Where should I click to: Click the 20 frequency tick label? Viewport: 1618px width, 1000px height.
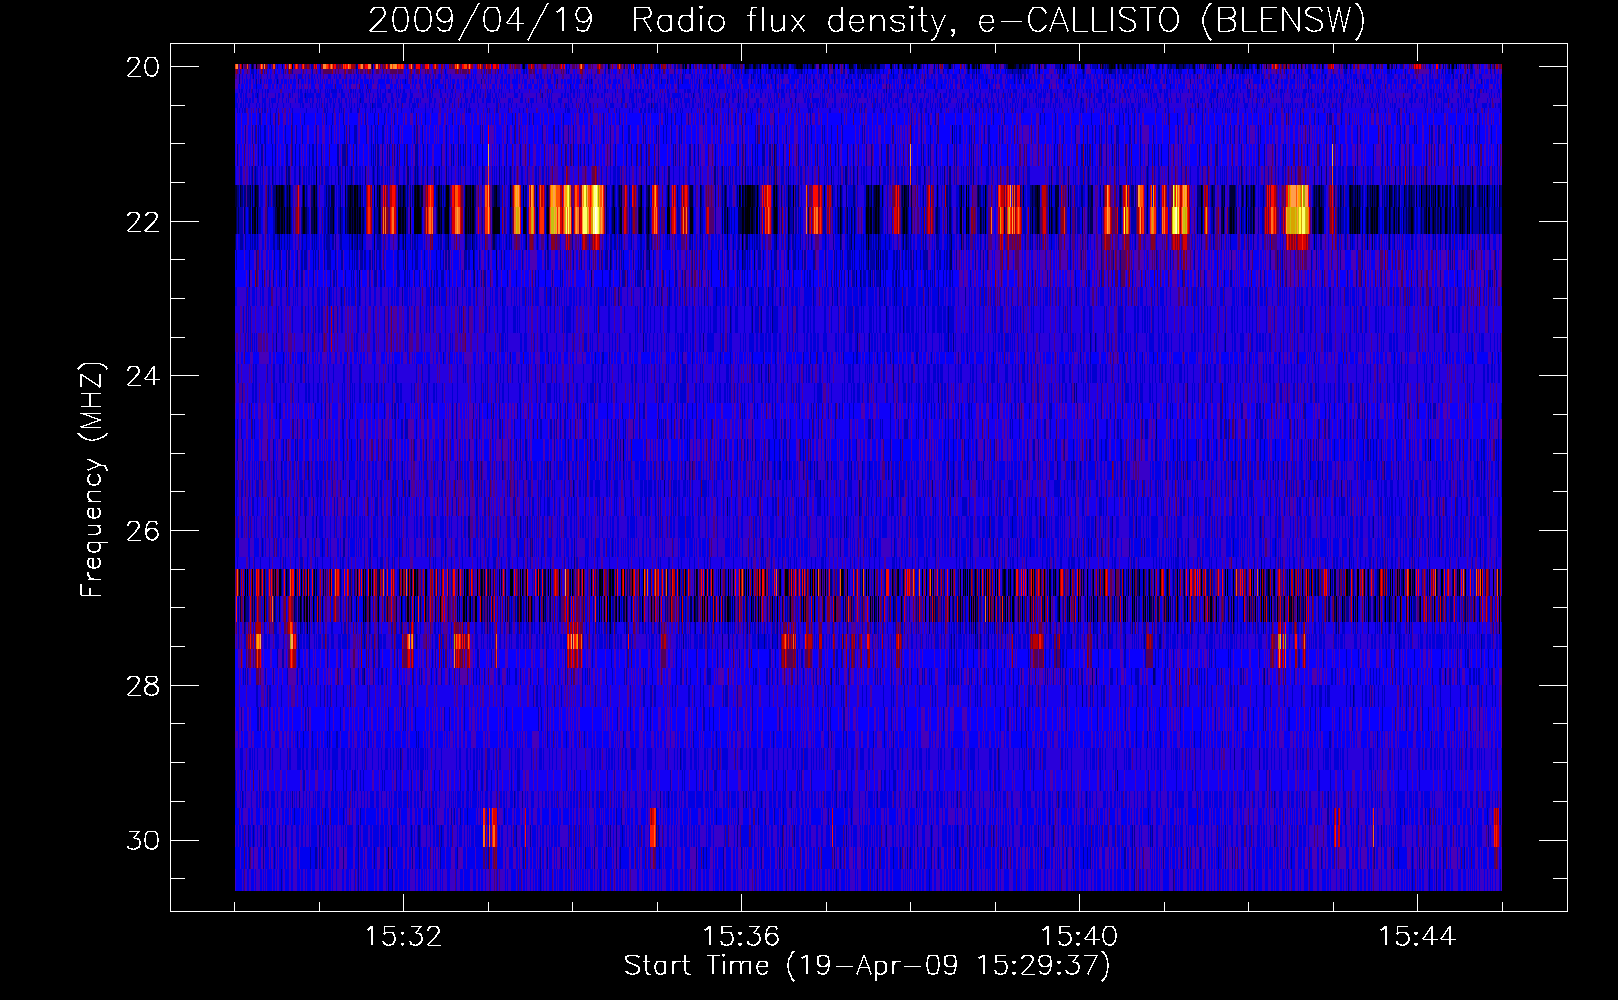143,66
